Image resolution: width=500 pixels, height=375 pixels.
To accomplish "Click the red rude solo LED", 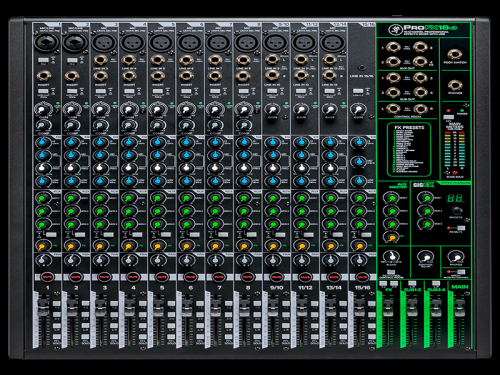I will pyautogui.click(x=454, y=173).
